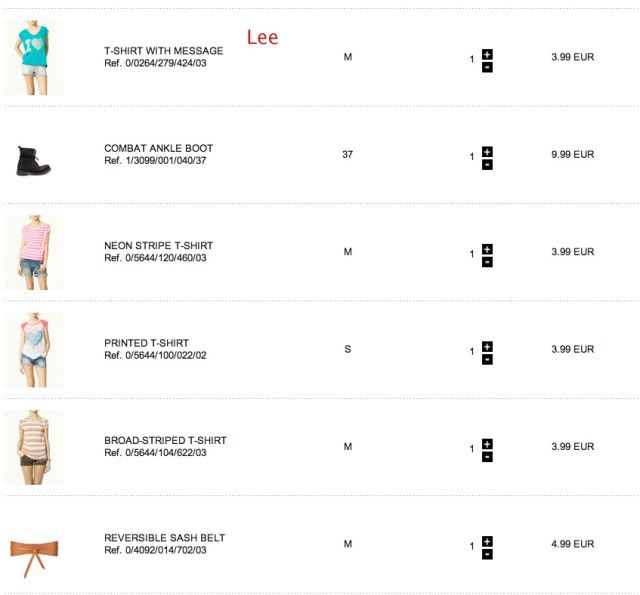The image size is (640, 595).
Task: Add one more Neon Stripe T-shirt
Action: [487, 248]
